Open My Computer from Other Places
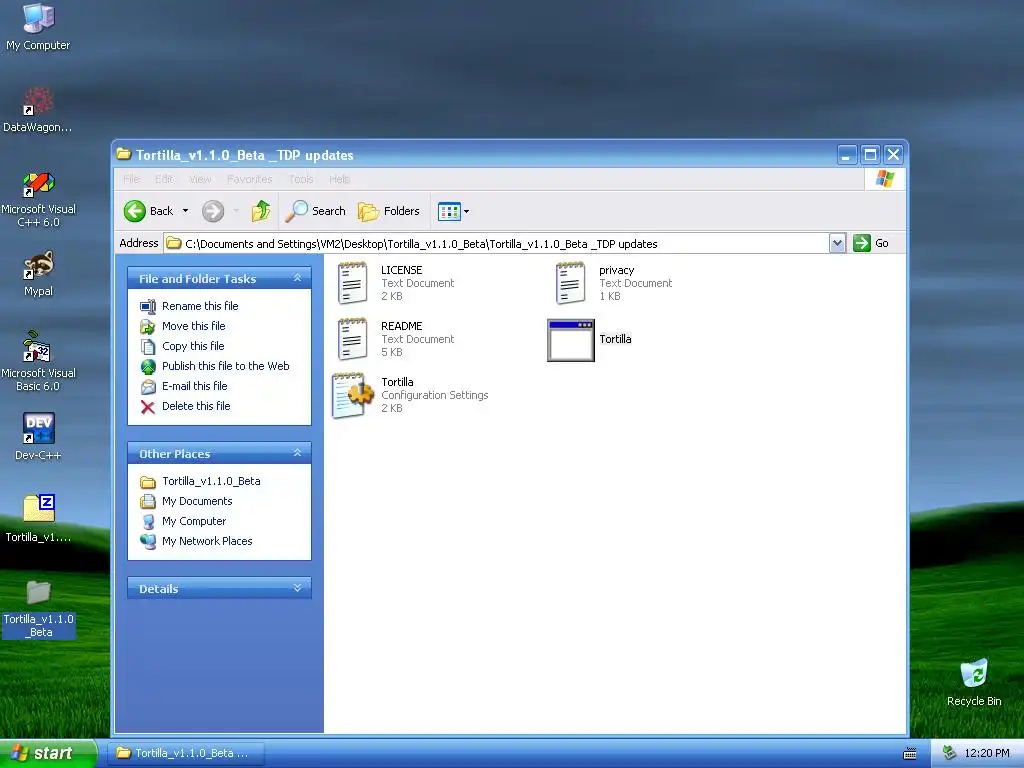The height and width of the screenshot is (768, 1024). [x=194, y=521]
